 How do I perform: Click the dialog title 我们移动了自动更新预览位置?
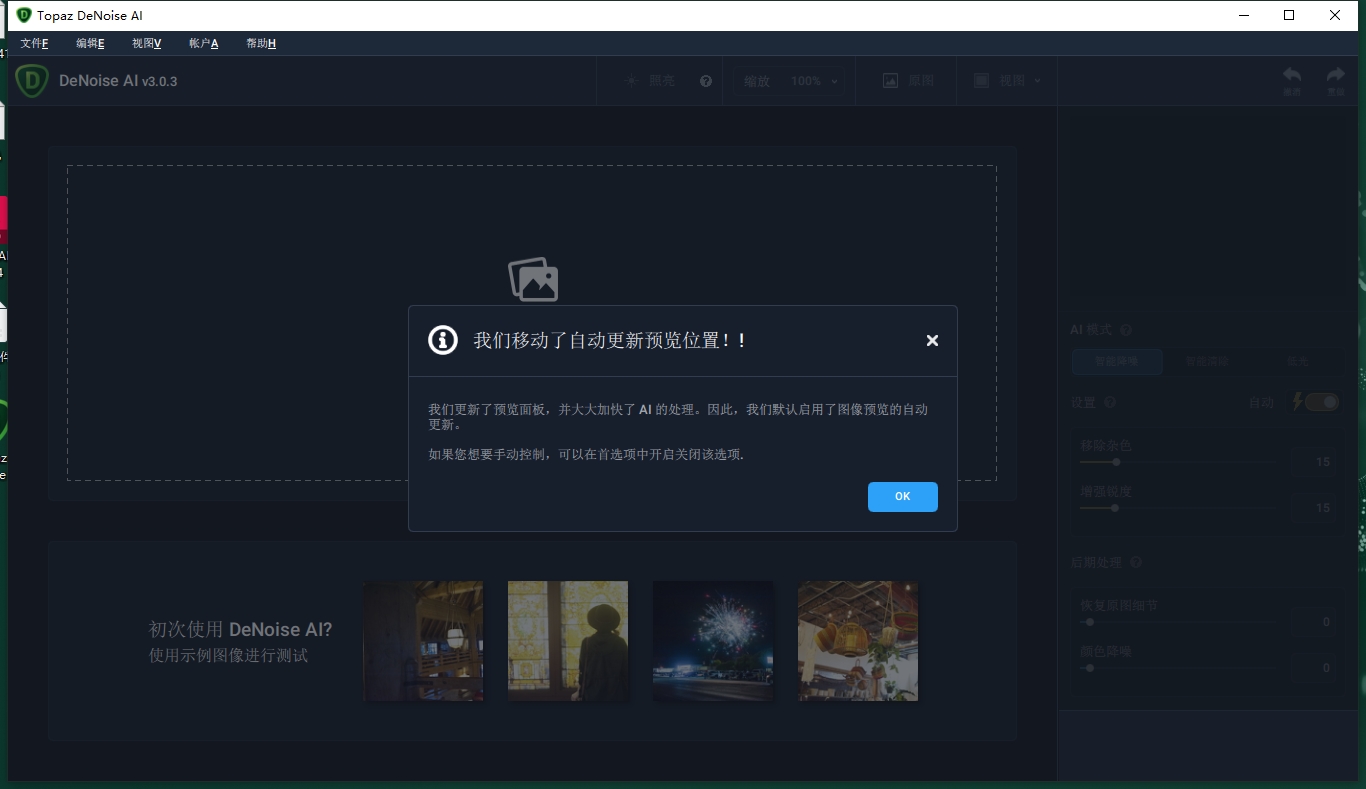(610, 340)
